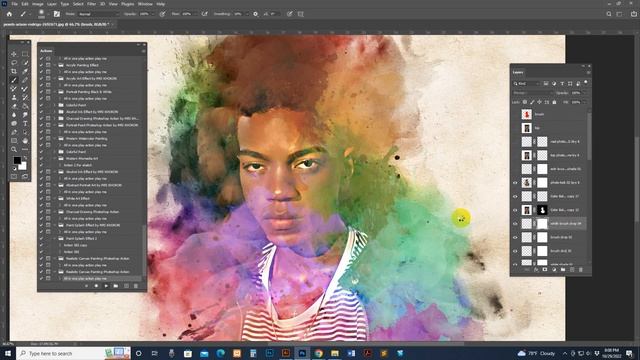
Task: Click Play selection in Actions panel
Action: click(106, 286)
